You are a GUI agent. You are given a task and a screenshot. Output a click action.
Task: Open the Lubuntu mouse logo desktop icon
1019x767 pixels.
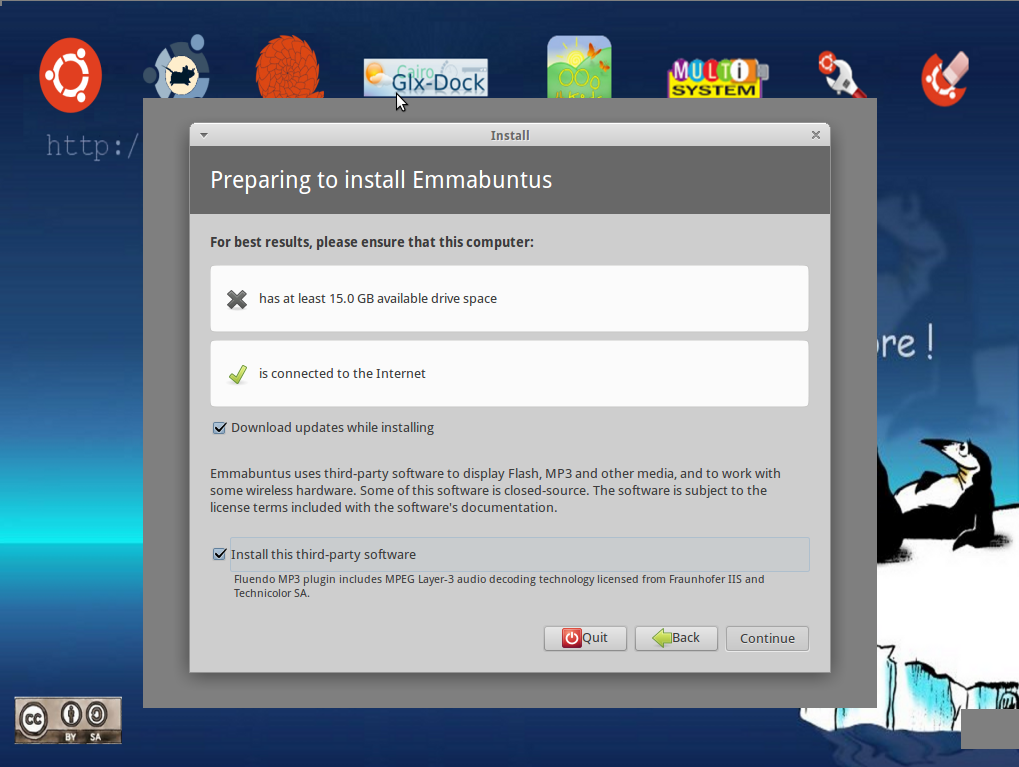point(177,67)
